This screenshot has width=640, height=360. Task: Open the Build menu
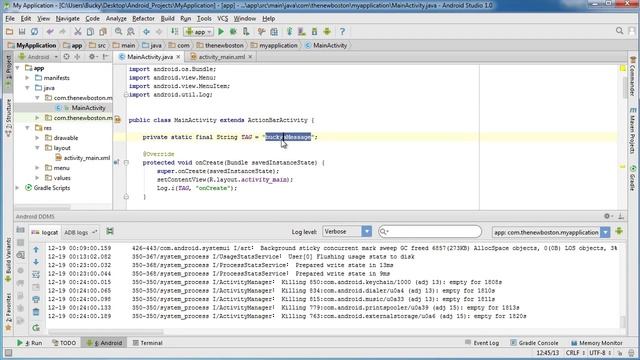pos(167,18)
